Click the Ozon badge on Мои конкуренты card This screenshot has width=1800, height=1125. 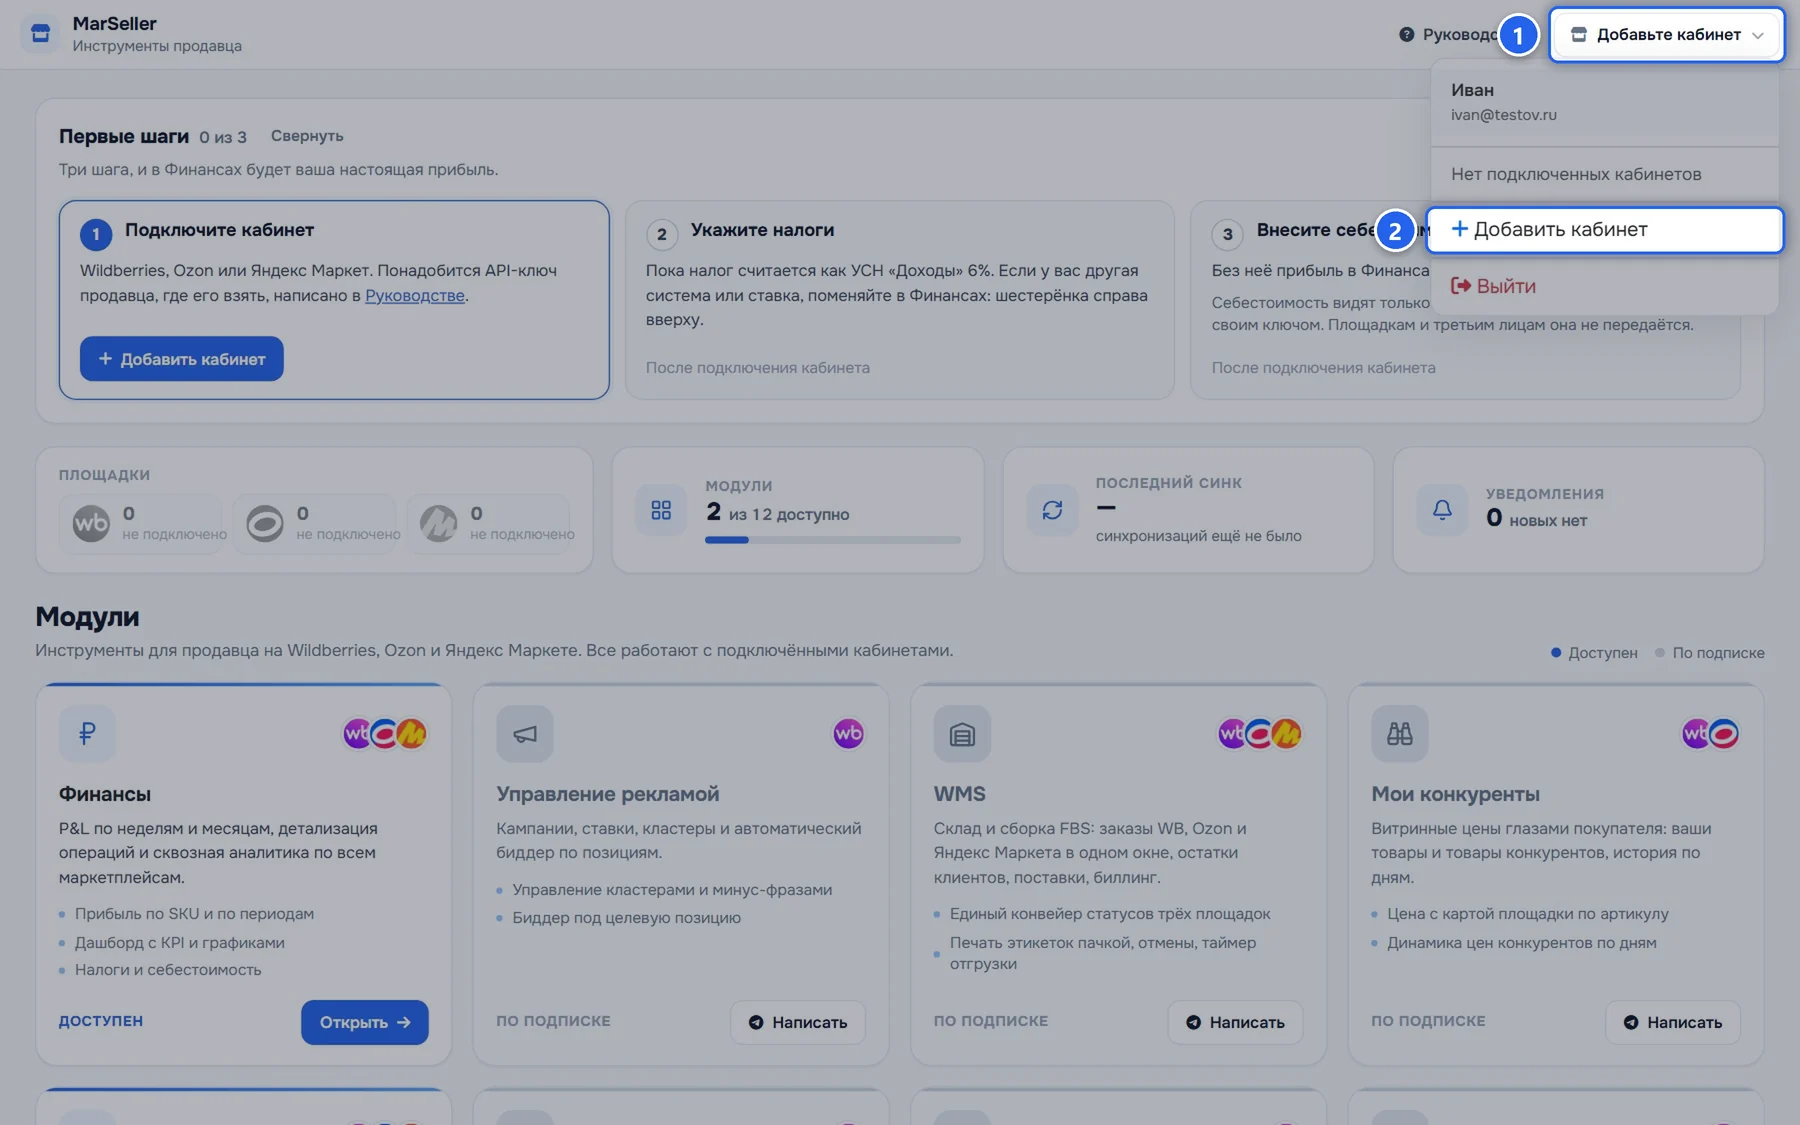[1724, 734]
